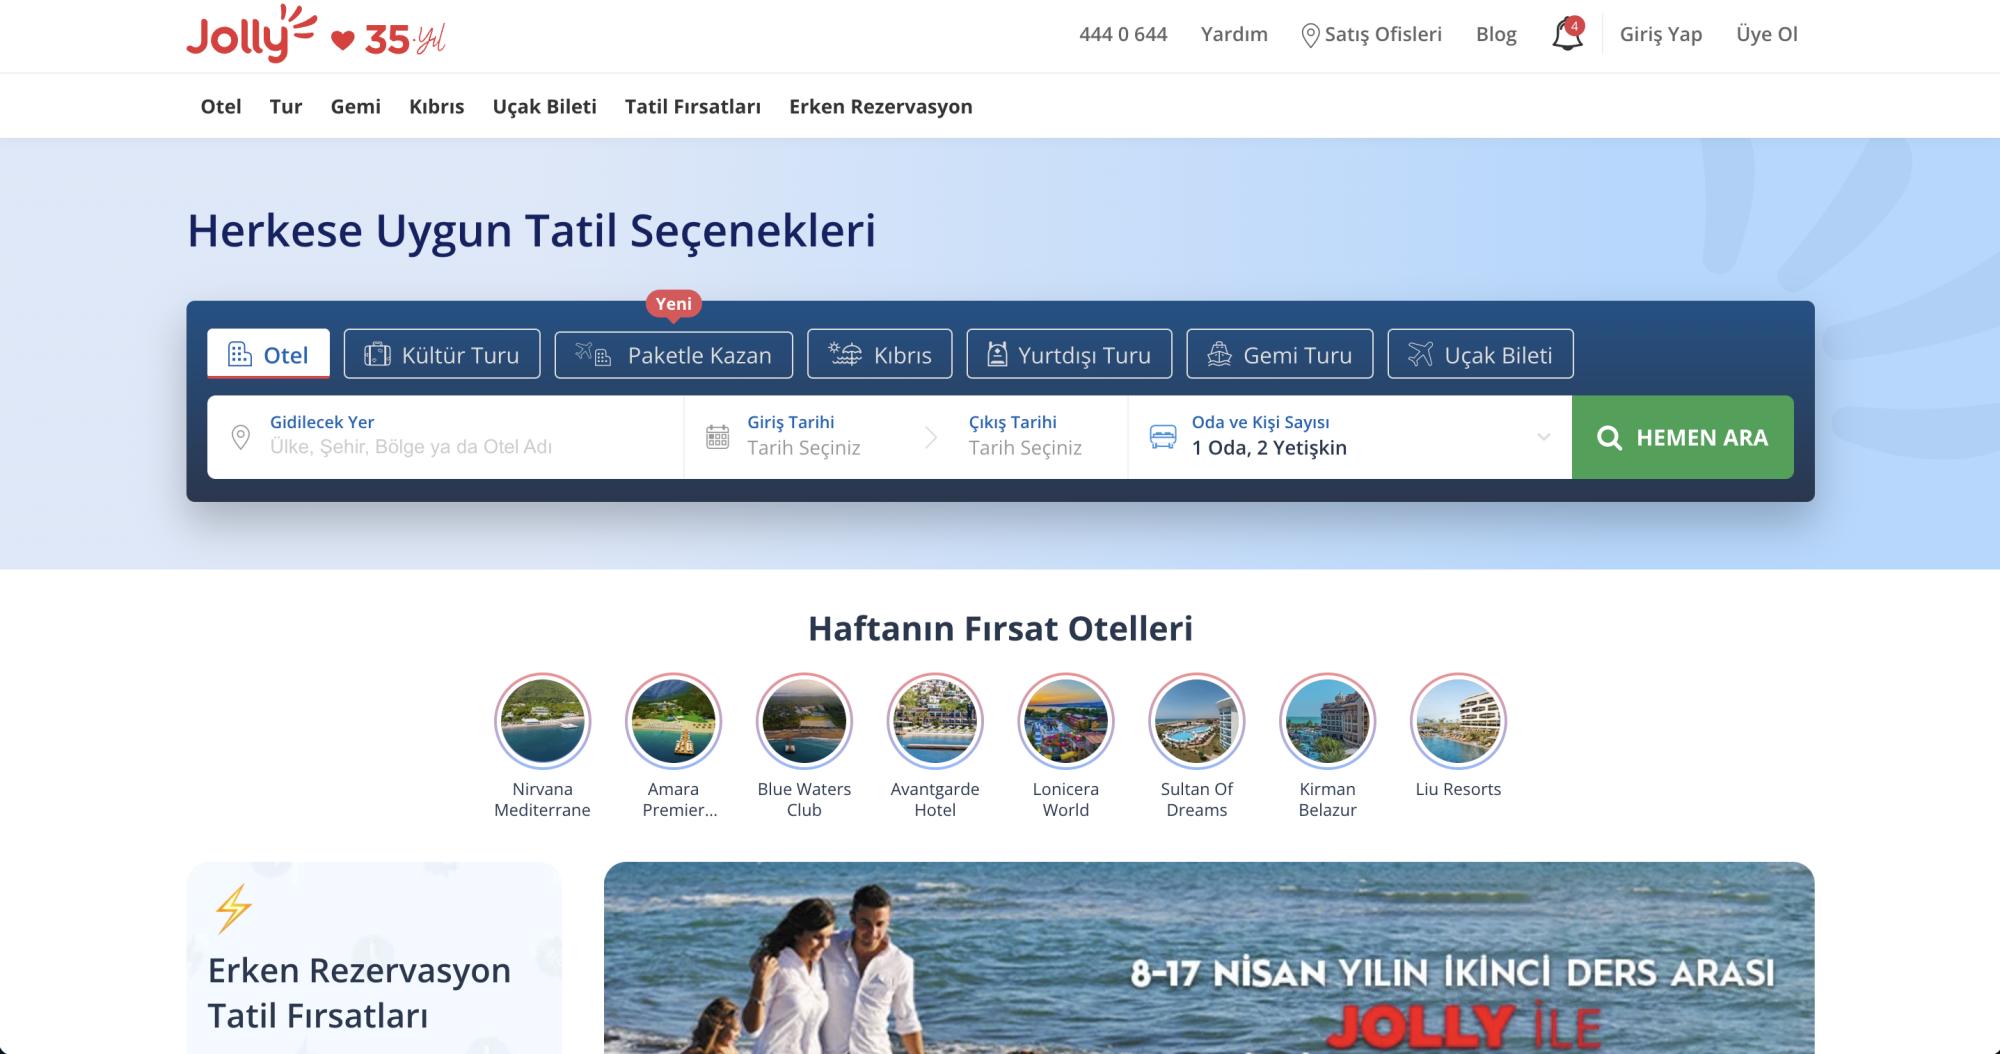
Task: Click the Satış Ofisleri link
Action: pyautogui.click(x=1383, y=34)
